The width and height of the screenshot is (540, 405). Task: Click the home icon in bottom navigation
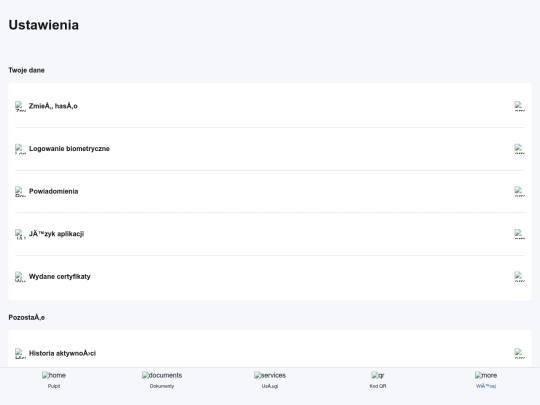(x=54, y=375)
